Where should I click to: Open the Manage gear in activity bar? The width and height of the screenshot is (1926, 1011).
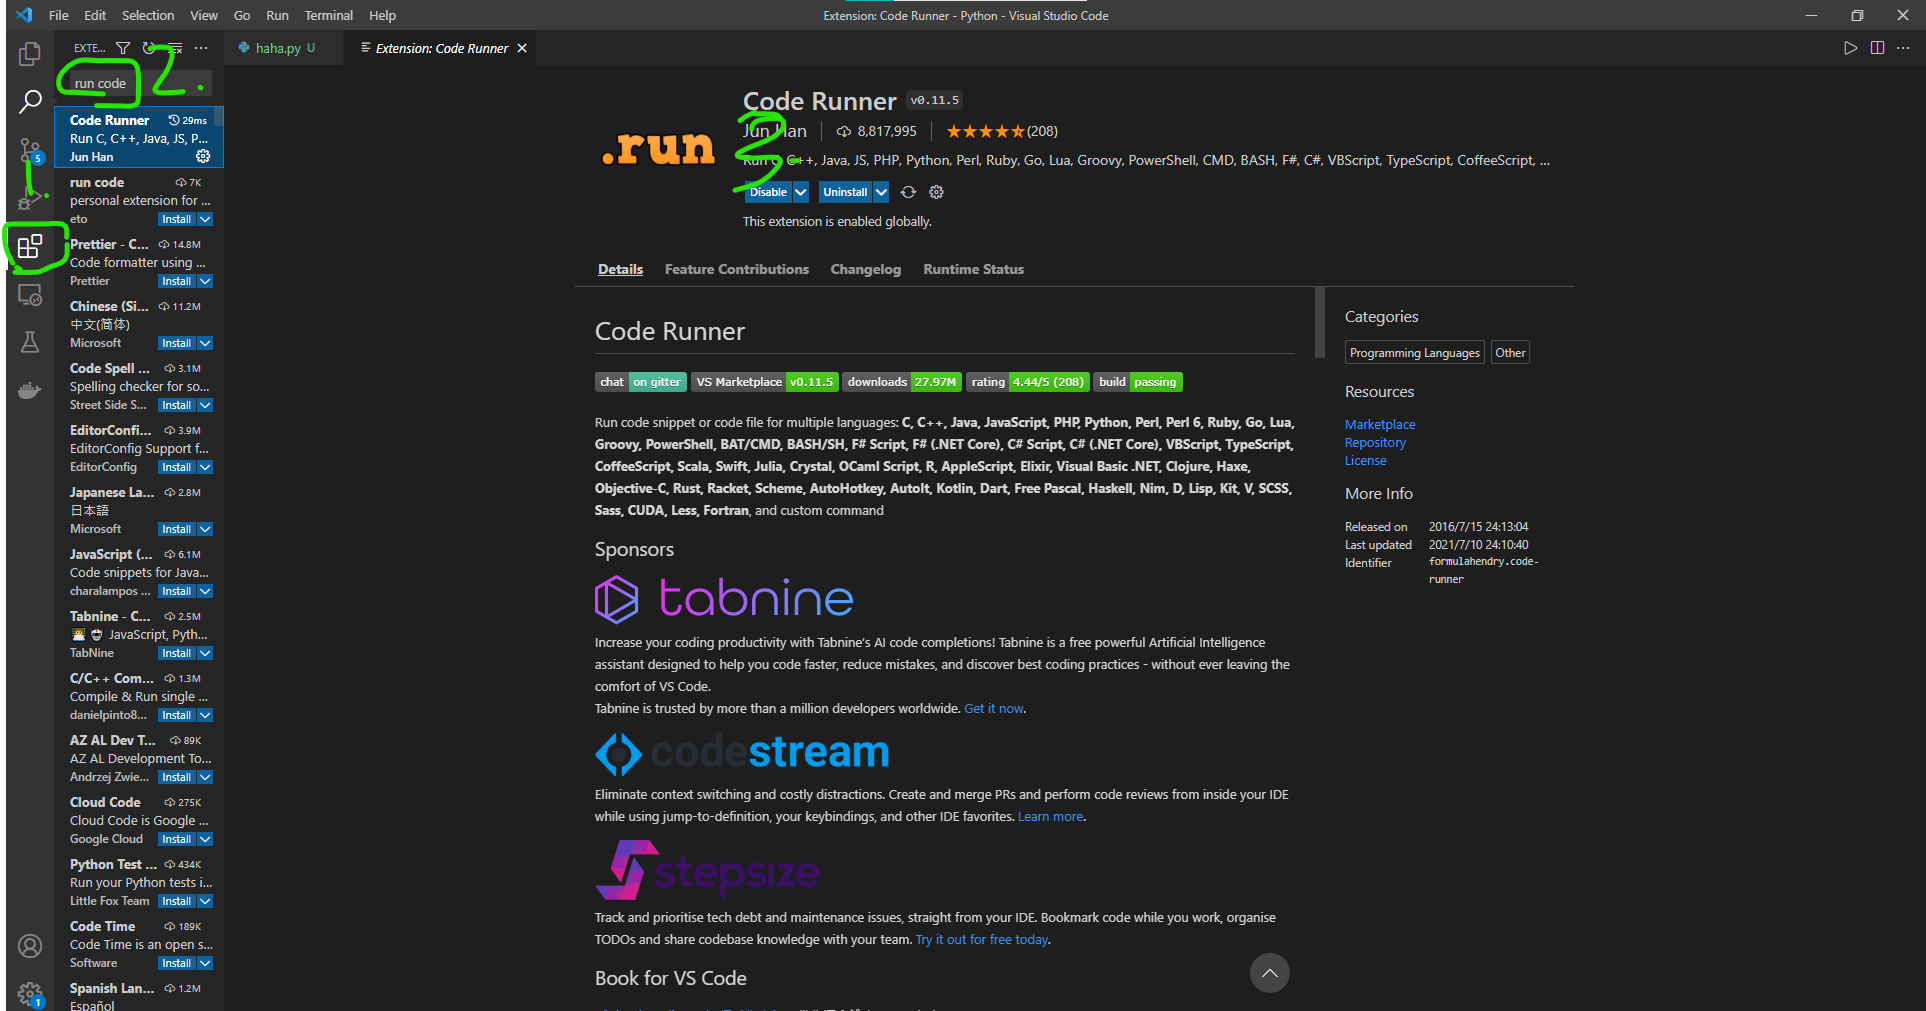pyautogui.click(x=30, y=993)
